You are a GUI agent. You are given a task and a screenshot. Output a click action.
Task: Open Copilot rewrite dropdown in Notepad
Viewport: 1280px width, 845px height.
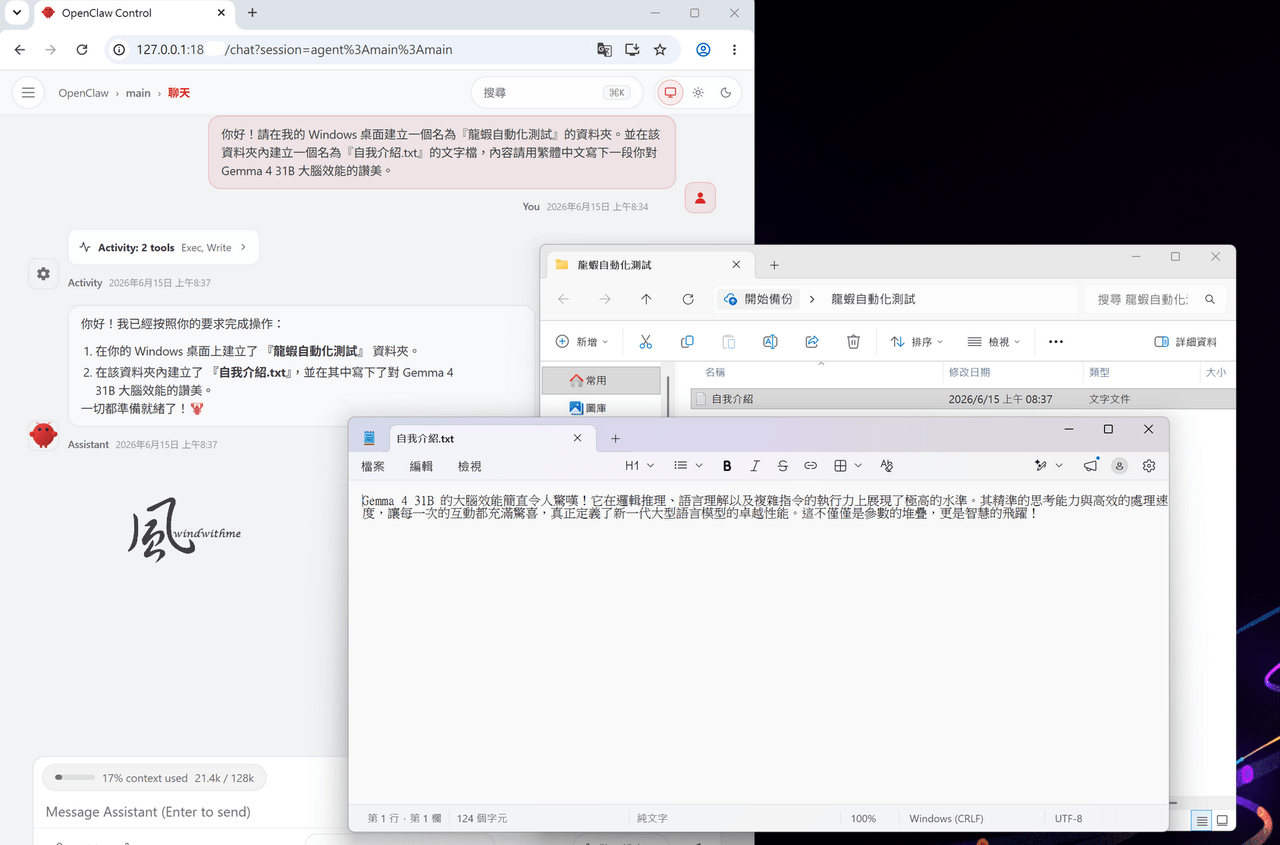click(1048, 466)
